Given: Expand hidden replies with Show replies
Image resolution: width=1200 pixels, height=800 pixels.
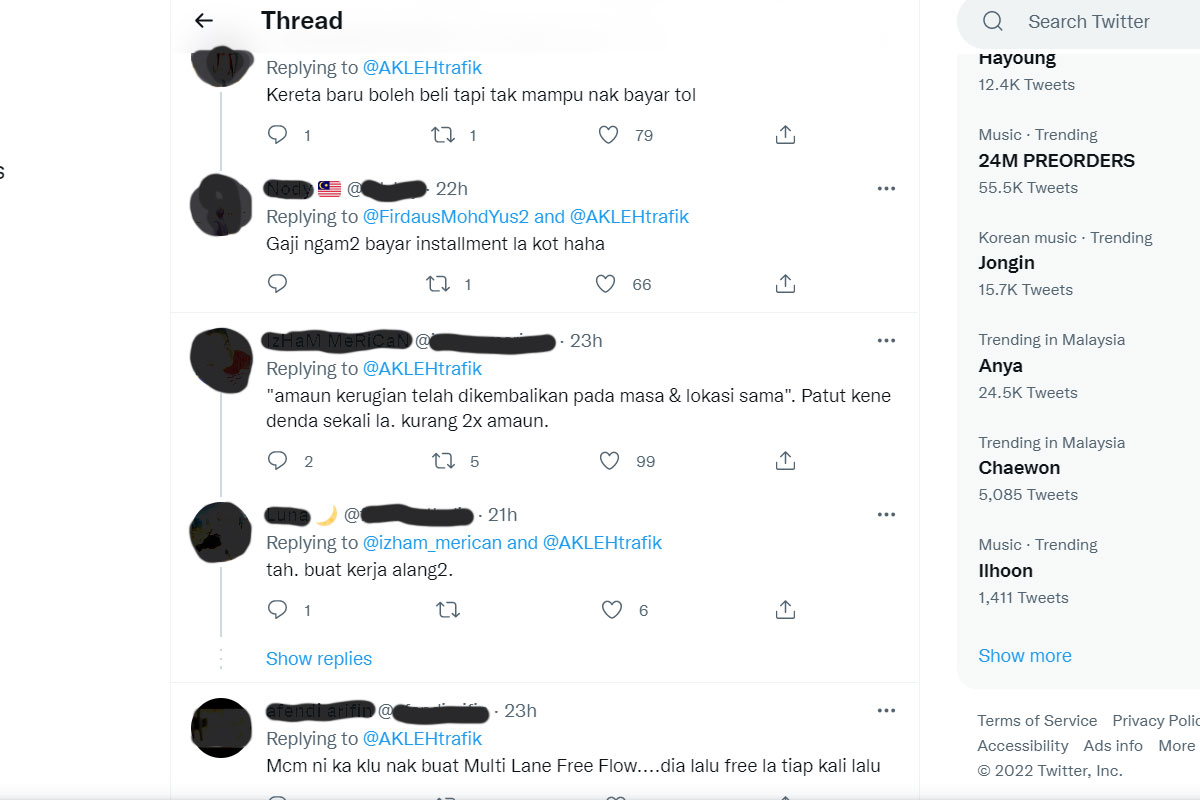Looking at the screenshot, I should (x=319, y=659).
